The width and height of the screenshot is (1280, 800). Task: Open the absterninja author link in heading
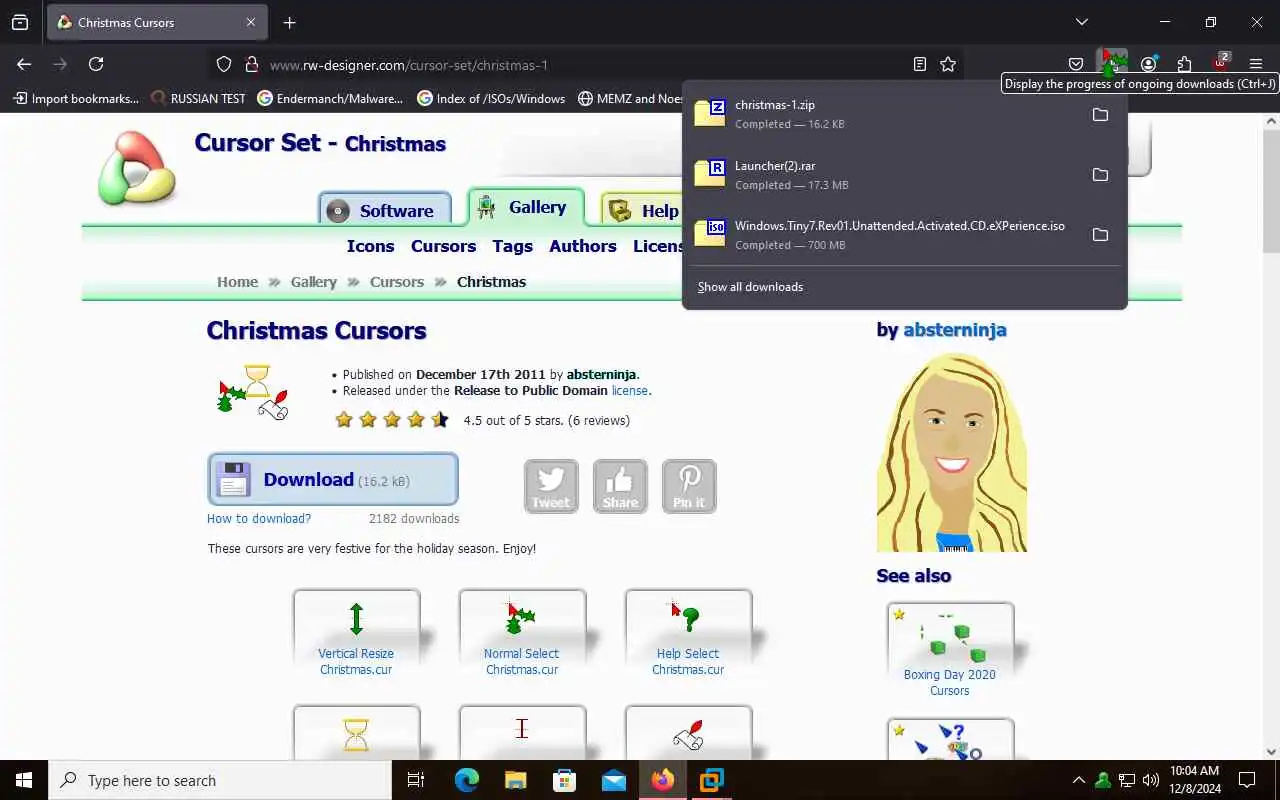coord(954,330)
